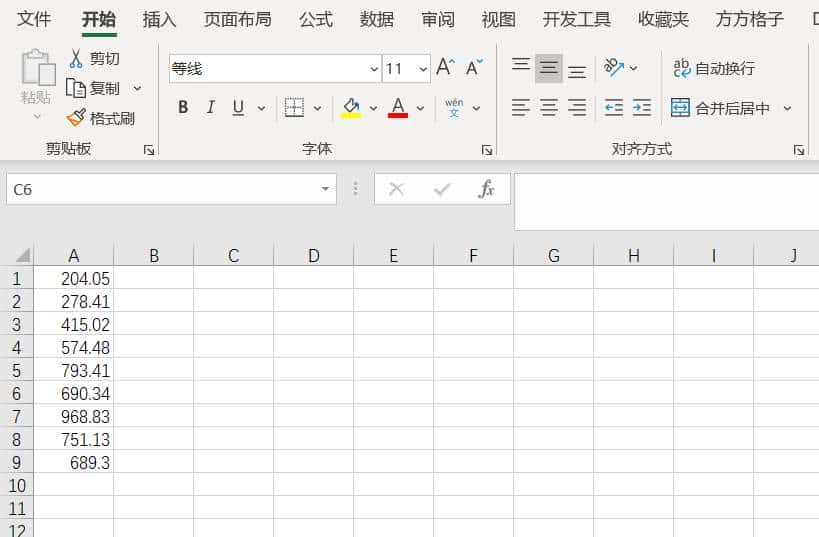819x537 pixels.
Task: Open the 文件 menu
Action: tap(34, 19)
